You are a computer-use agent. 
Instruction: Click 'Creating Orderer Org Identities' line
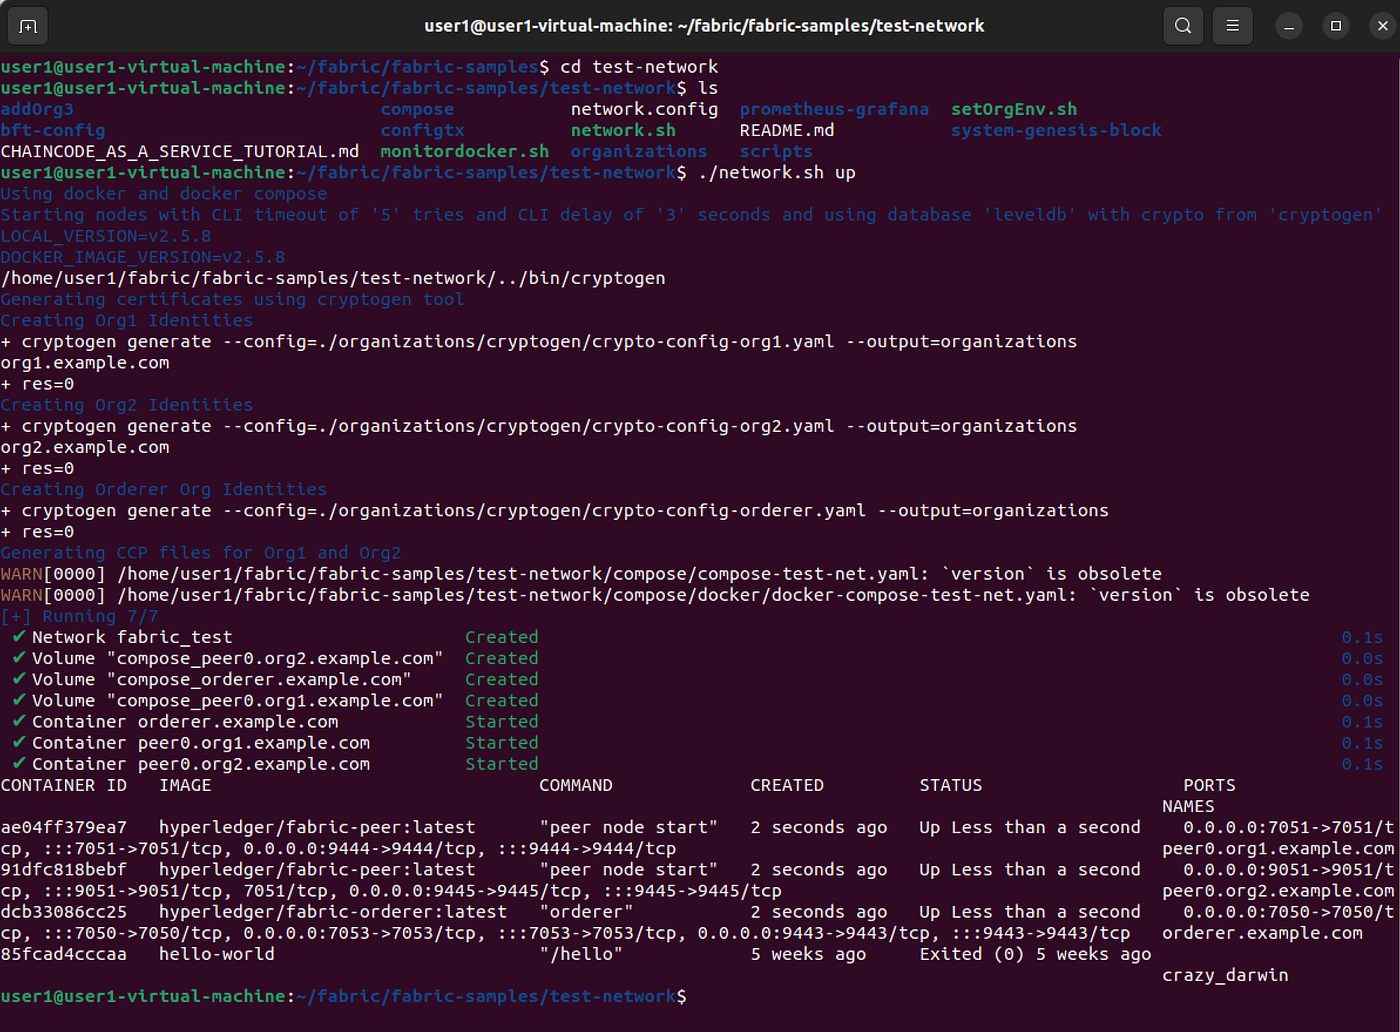tap(164, 489)
